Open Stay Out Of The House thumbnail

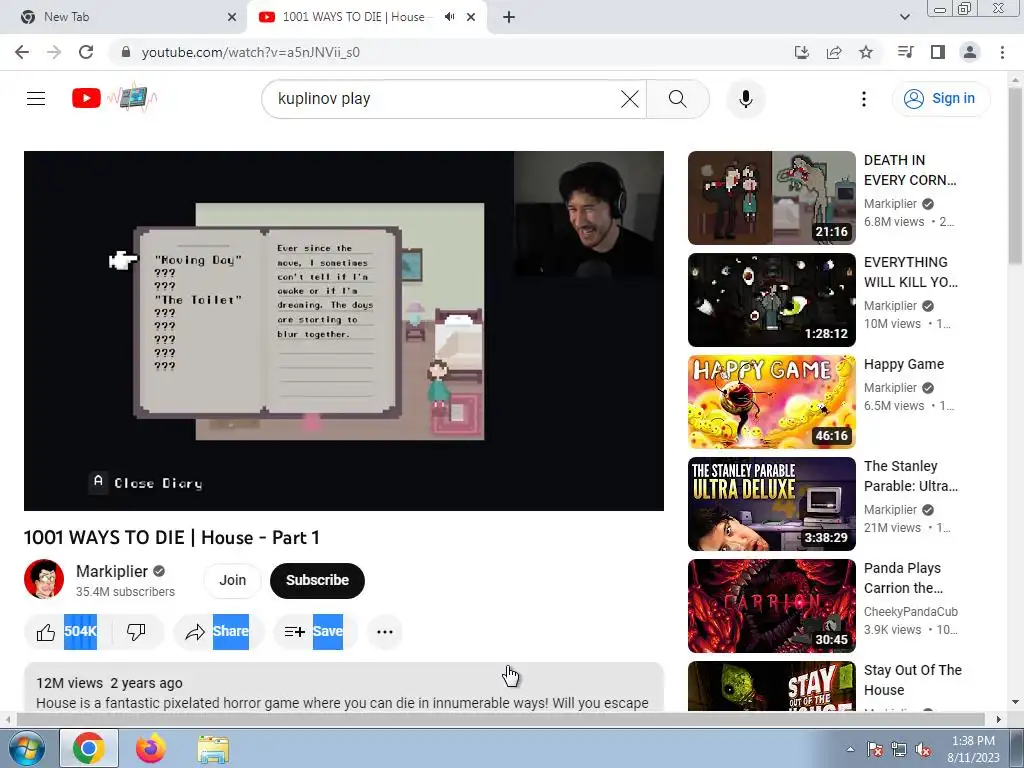(771, 686)
